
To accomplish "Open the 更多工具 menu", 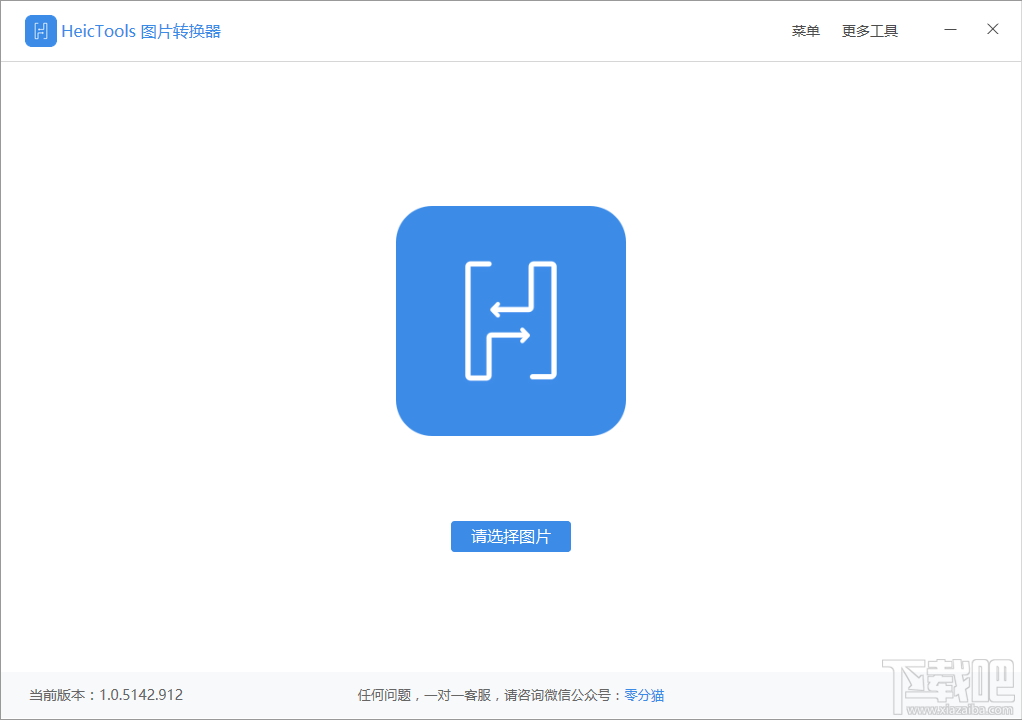I will pyautogui.click(x=869, y=30).
